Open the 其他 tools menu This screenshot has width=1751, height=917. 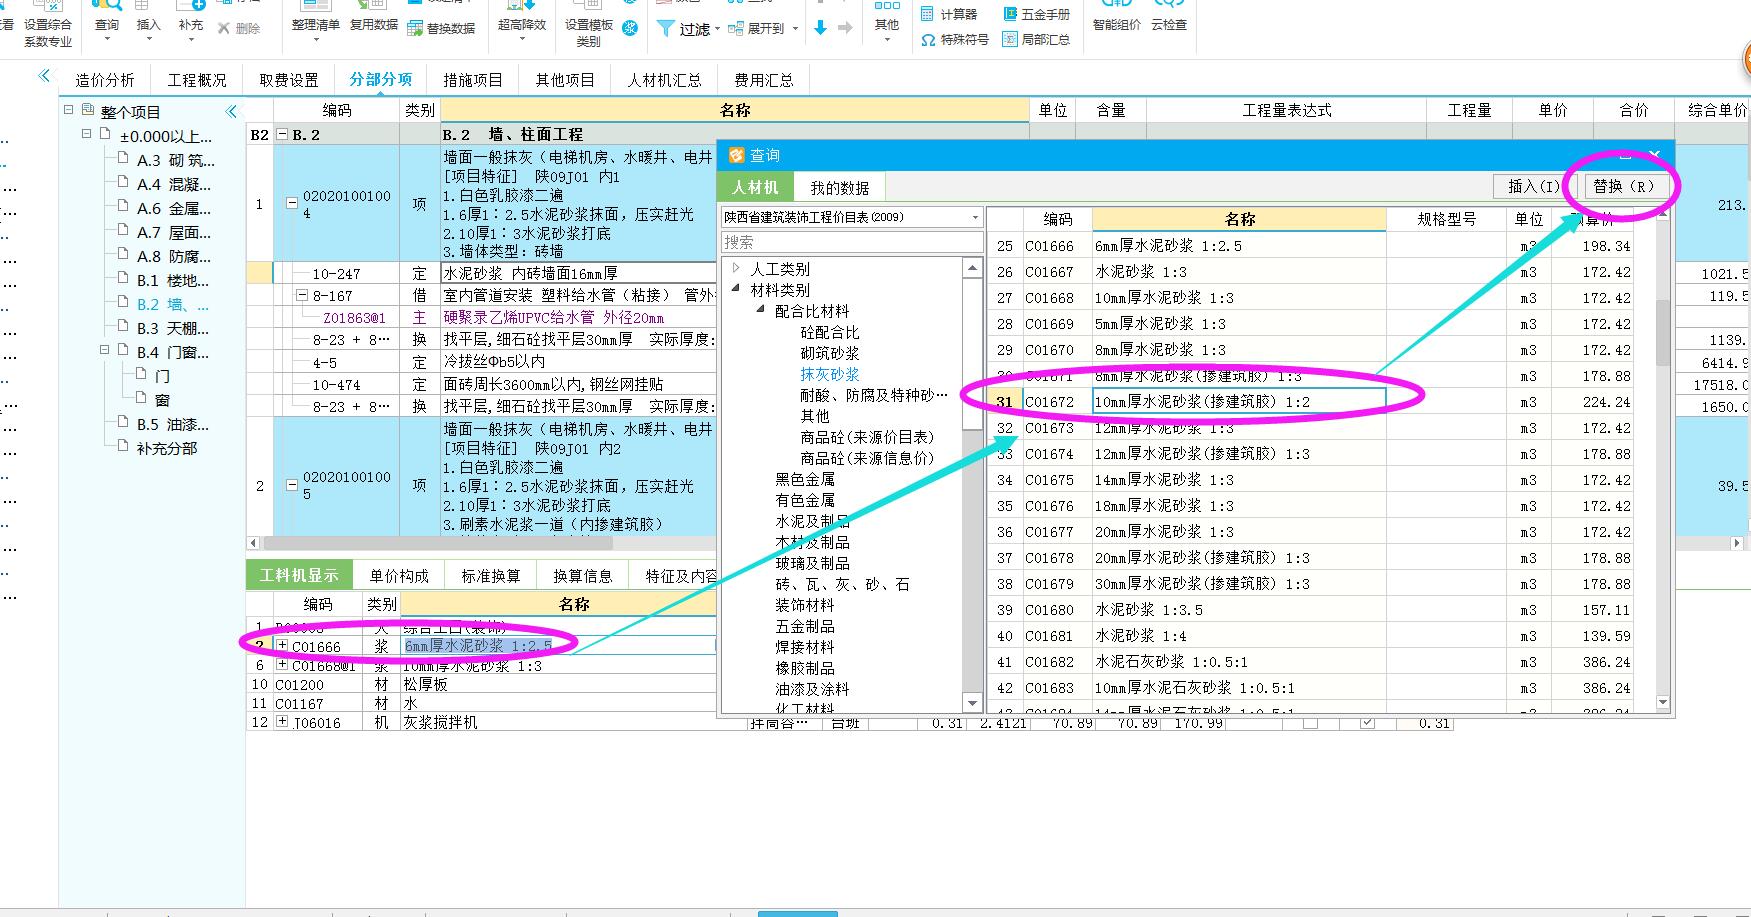(x=887, y=20)
